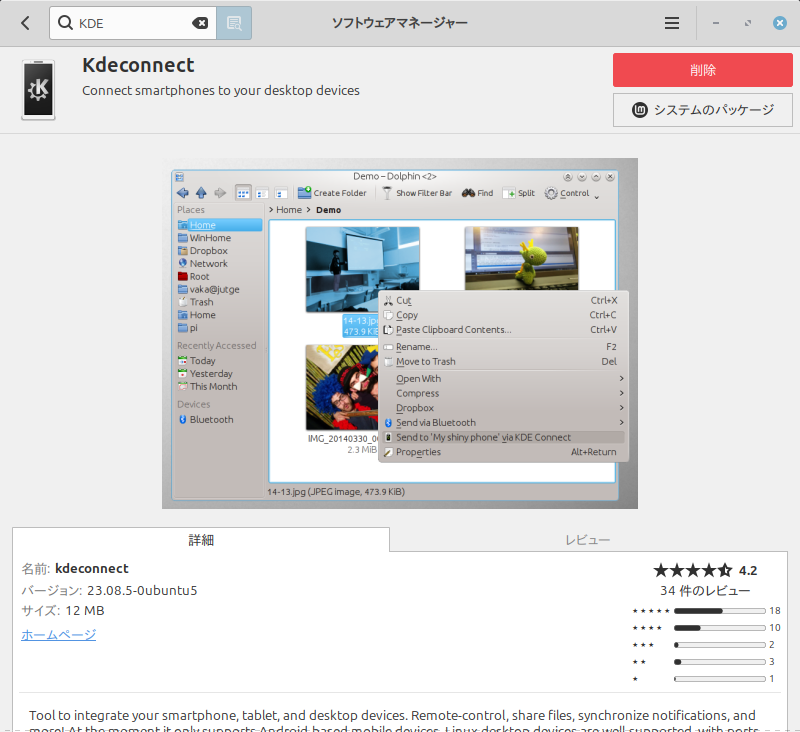
Task: Click the red 削除 button
Action: tap(701, 70)
